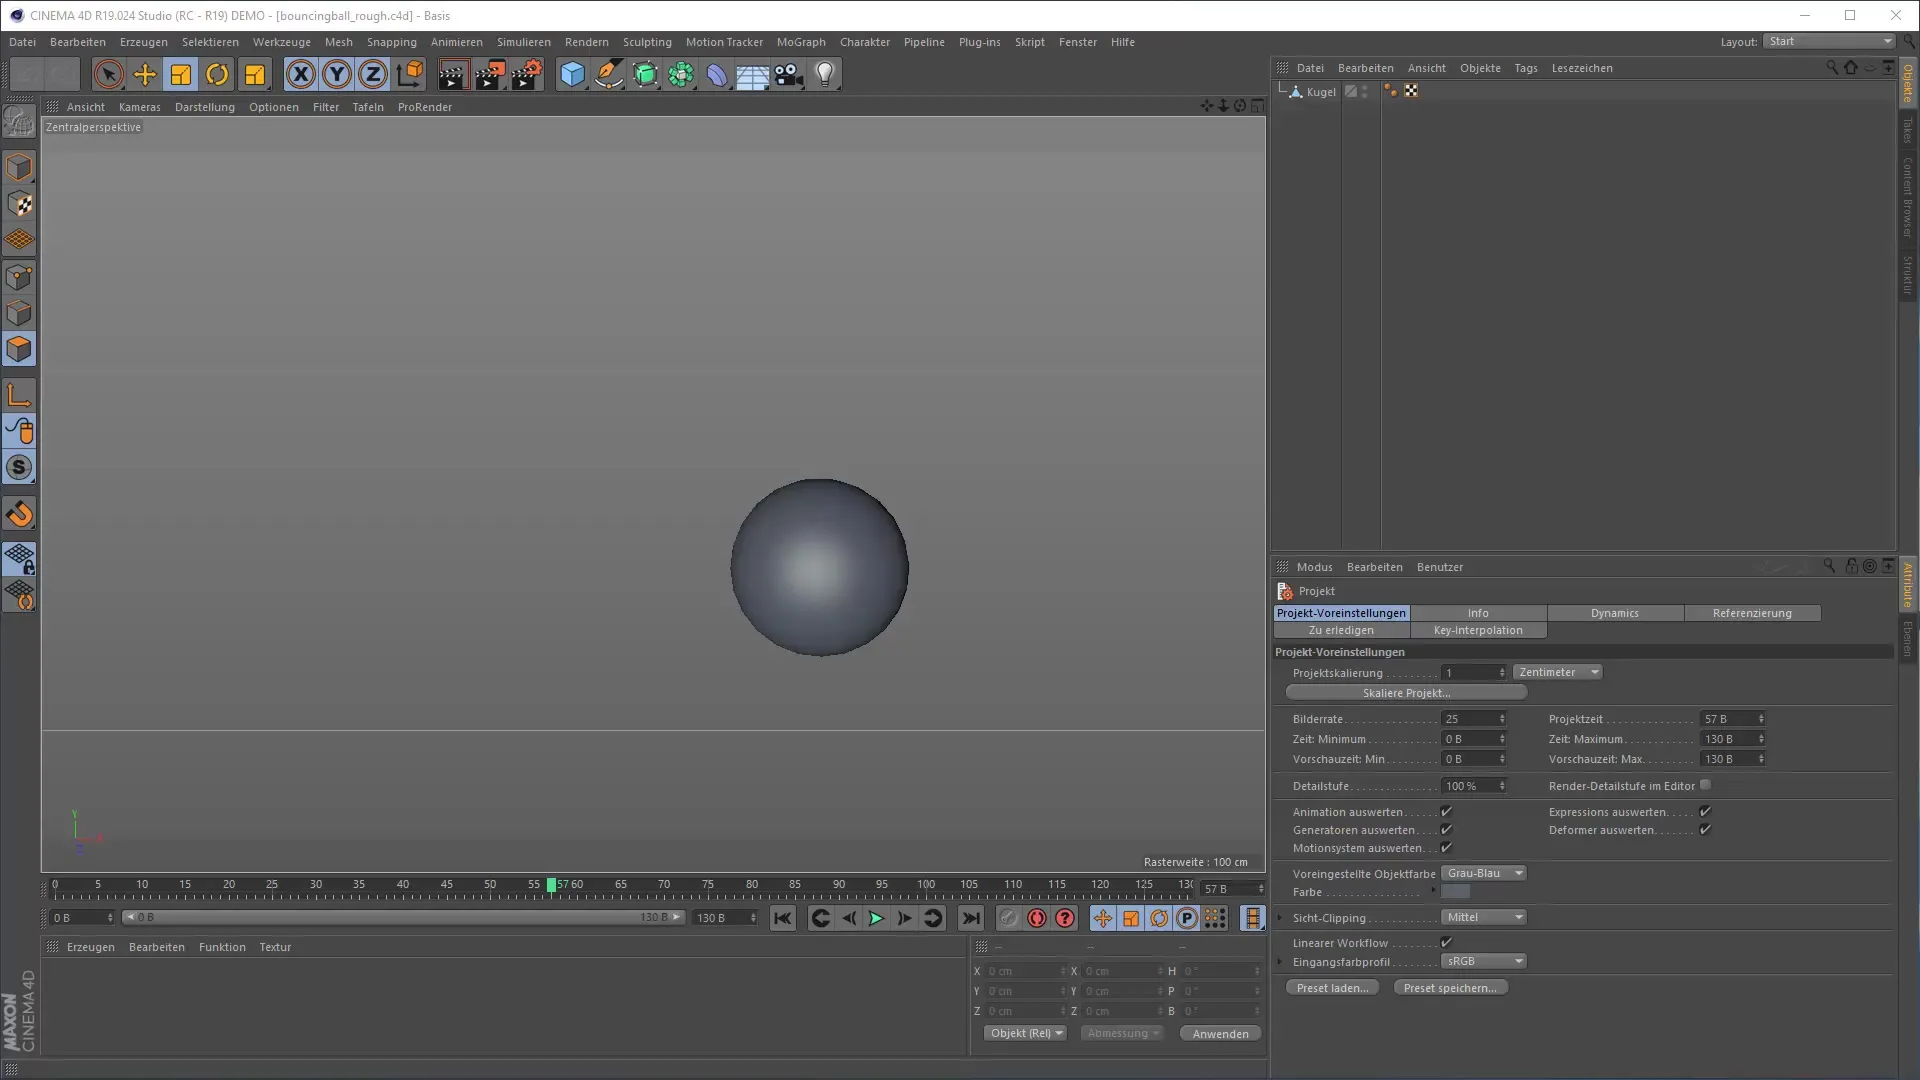Open the viewport Kameras menu
The height and width of the screenshot is (1080, 1920).
[x=139, y=107]
